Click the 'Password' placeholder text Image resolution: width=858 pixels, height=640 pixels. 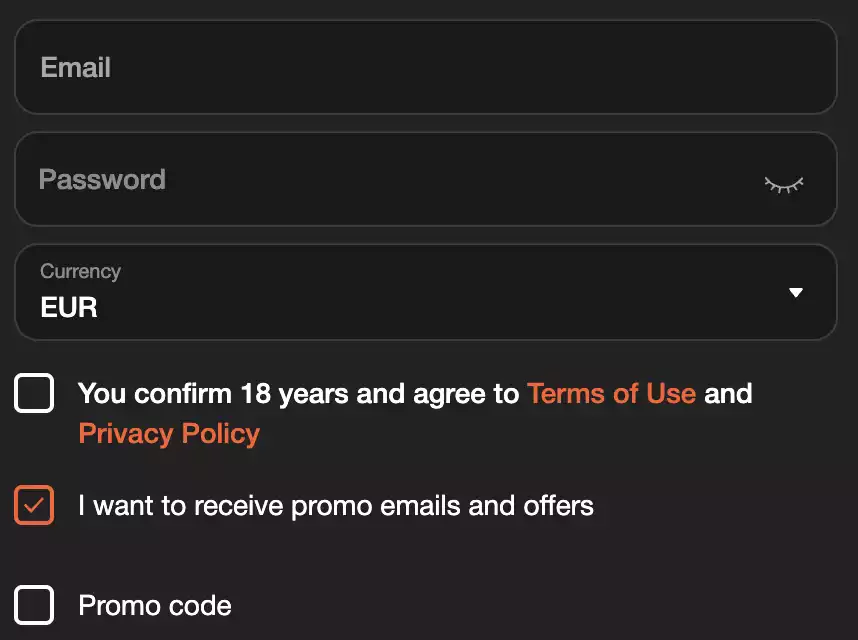102,180
